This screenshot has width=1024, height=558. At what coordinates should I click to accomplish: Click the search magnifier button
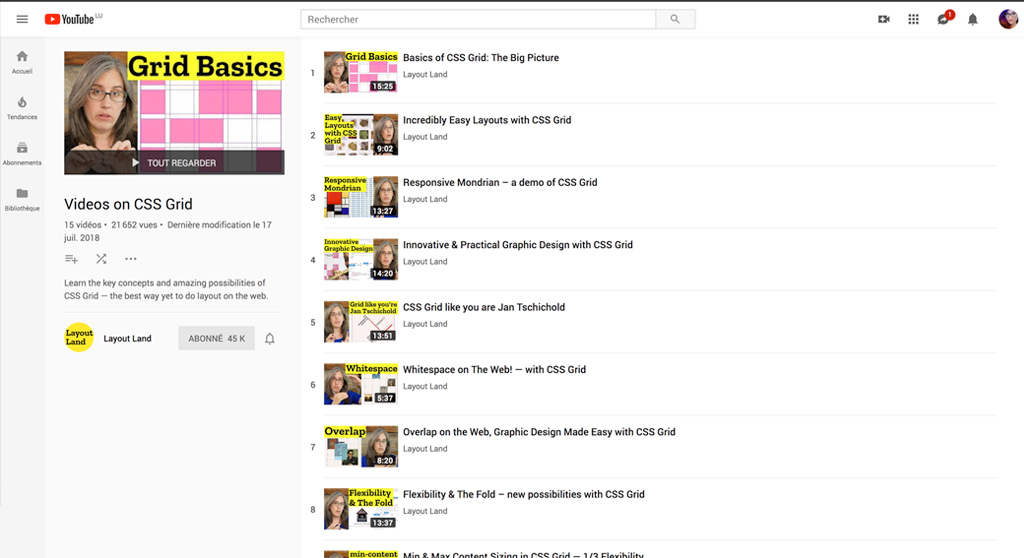(x=675, y=19)
